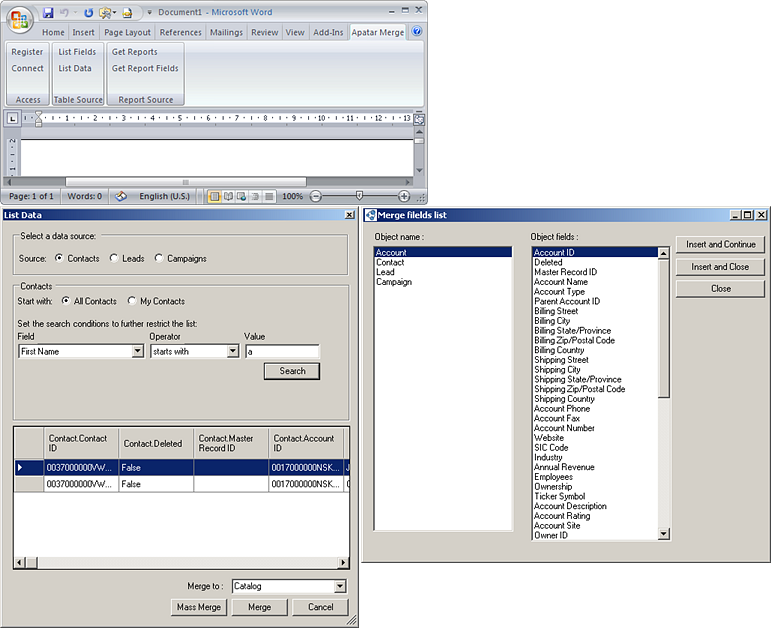Open the Insert ribbon tab
This screenshot has height=630, width=773.
83,32
